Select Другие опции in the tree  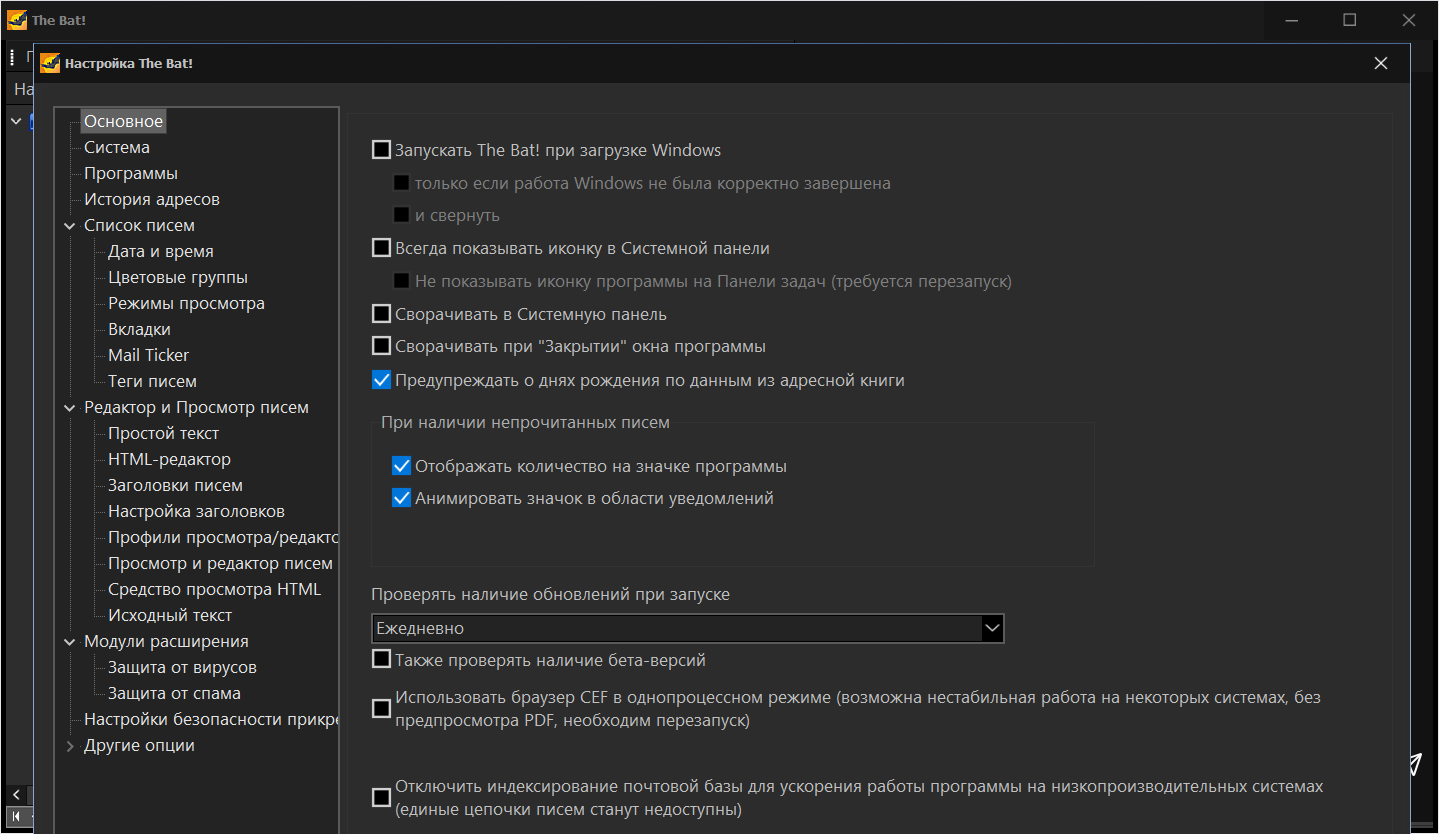(139, 745)
